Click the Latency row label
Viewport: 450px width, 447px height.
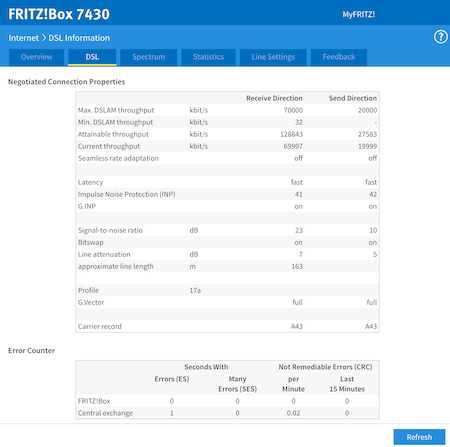tap(91, 182)
